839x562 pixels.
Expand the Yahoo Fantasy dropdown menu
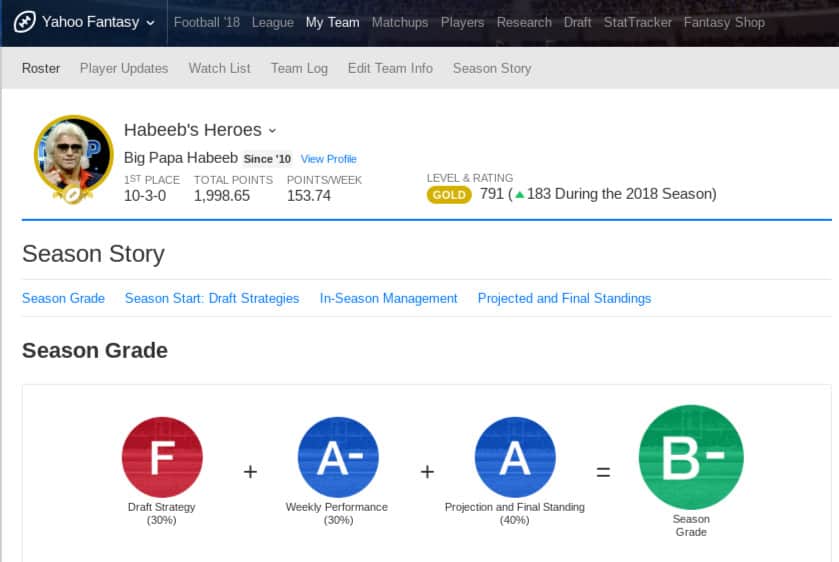tap(150, 23)
